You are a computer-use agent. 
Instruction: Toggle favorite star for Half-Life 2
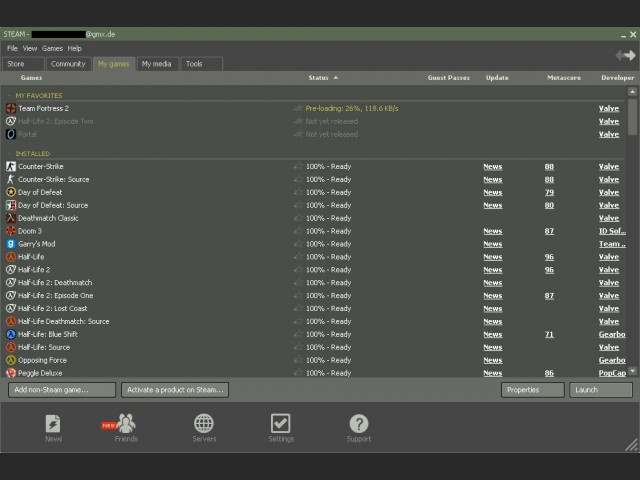point(298,269)
